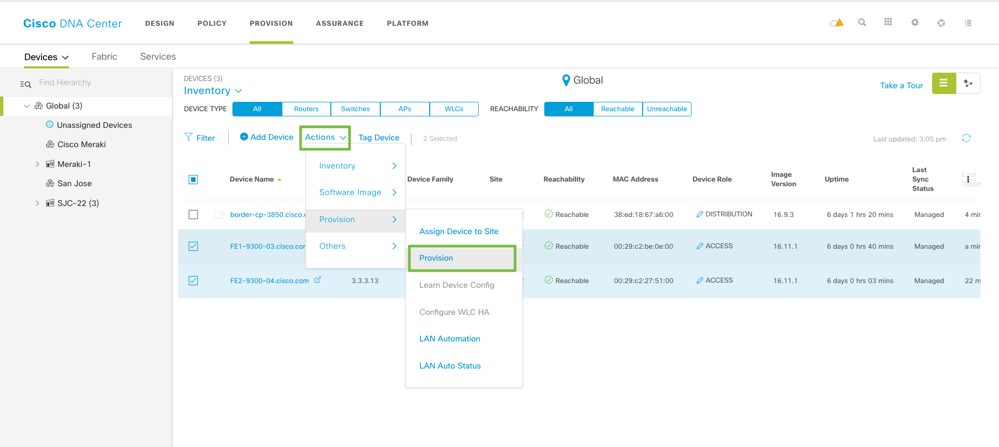Switch to the Fabric sub-tab

click(x=104, y=56)
